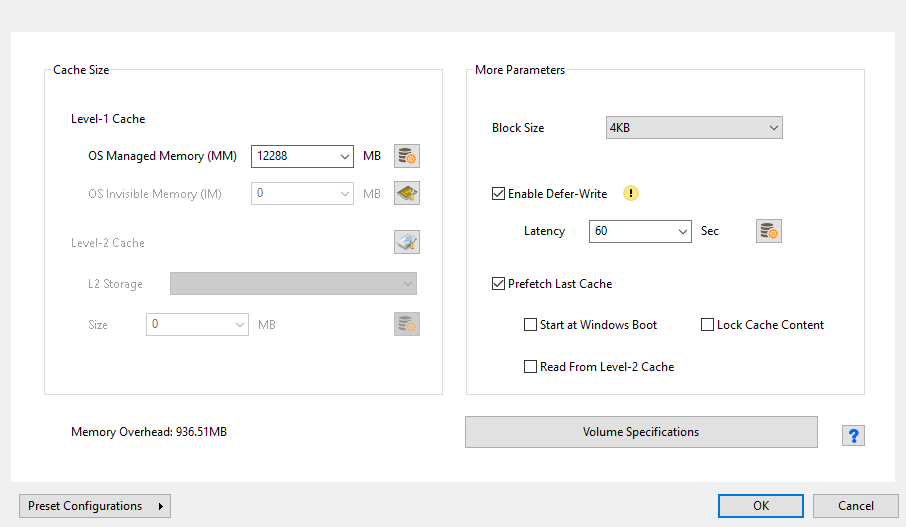Disable the Enable Defer-Write checkbox
The image size is (906, 527).
click(499, 194)
